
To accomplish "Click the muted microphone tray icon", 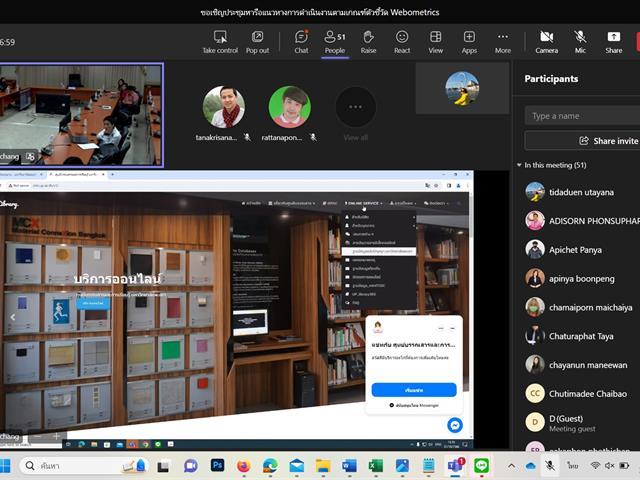I will (x=550, y=465).
